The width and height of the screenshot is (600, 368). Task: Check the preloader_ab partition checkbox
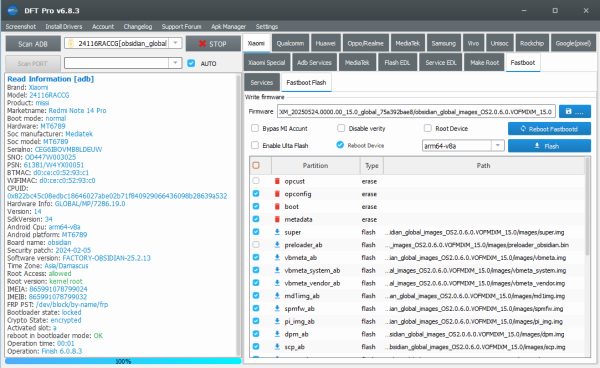pyautogui.click(x=256, y=244)
